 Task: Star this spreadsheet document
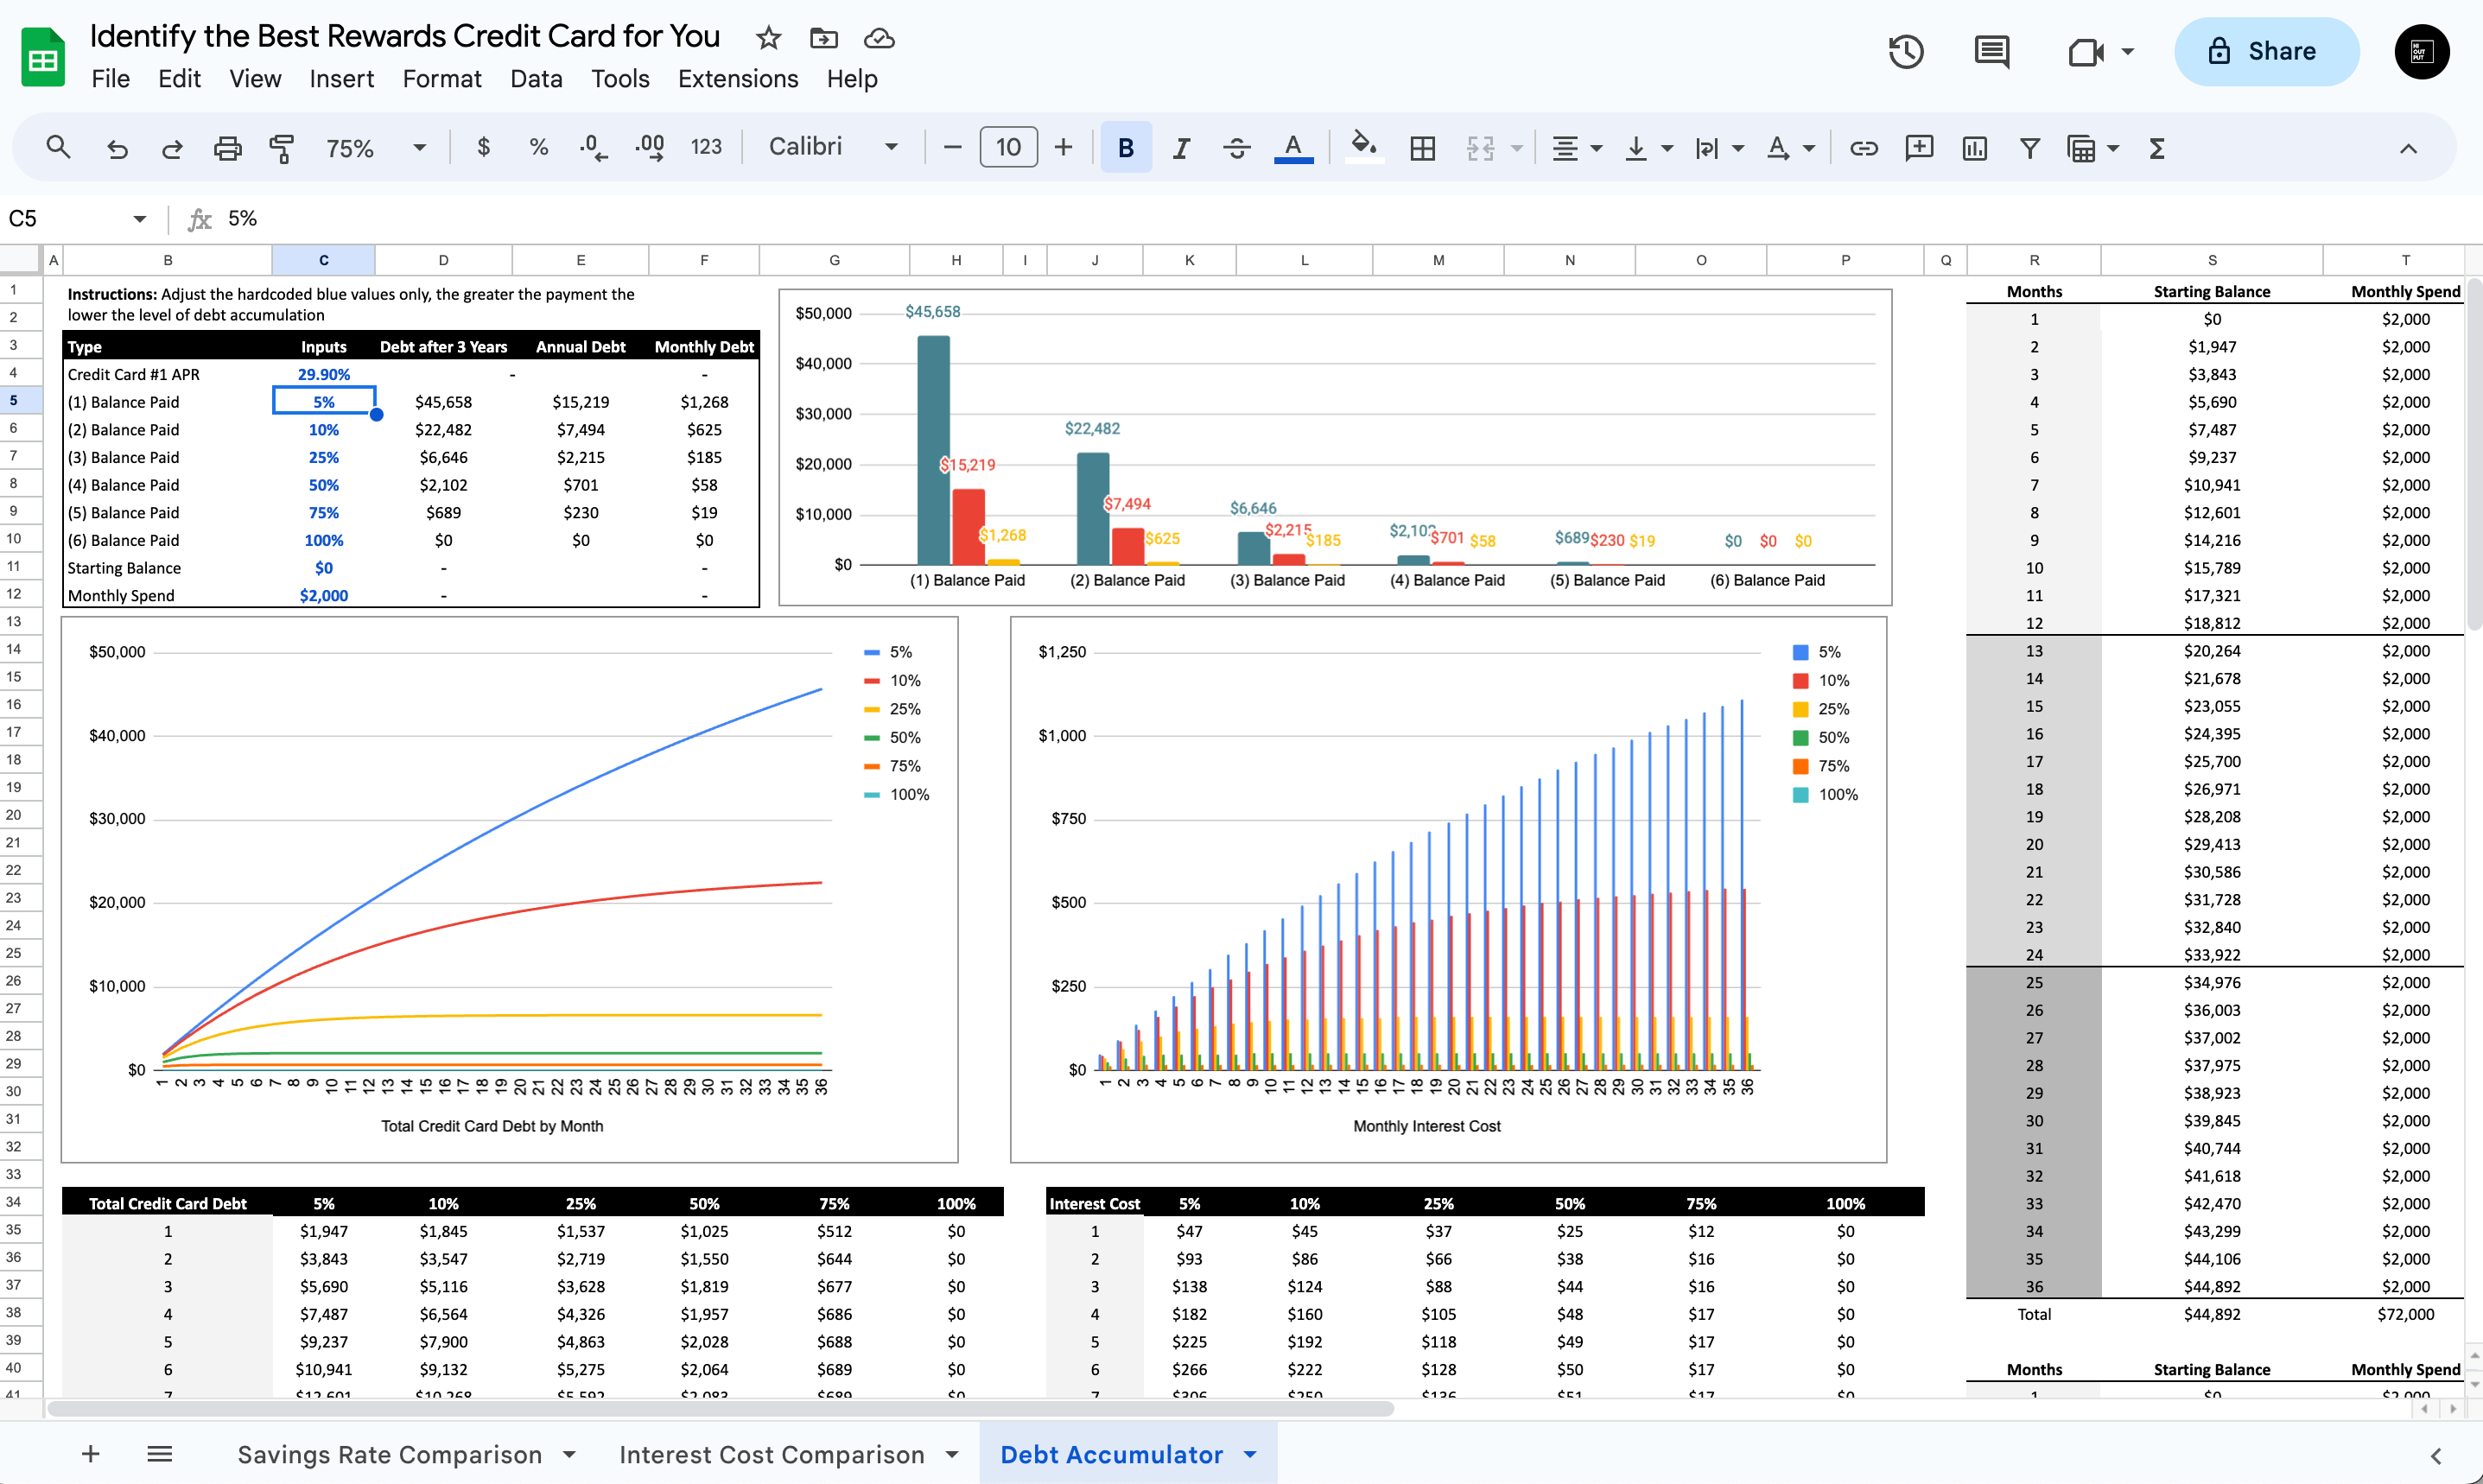coord(768,38)
